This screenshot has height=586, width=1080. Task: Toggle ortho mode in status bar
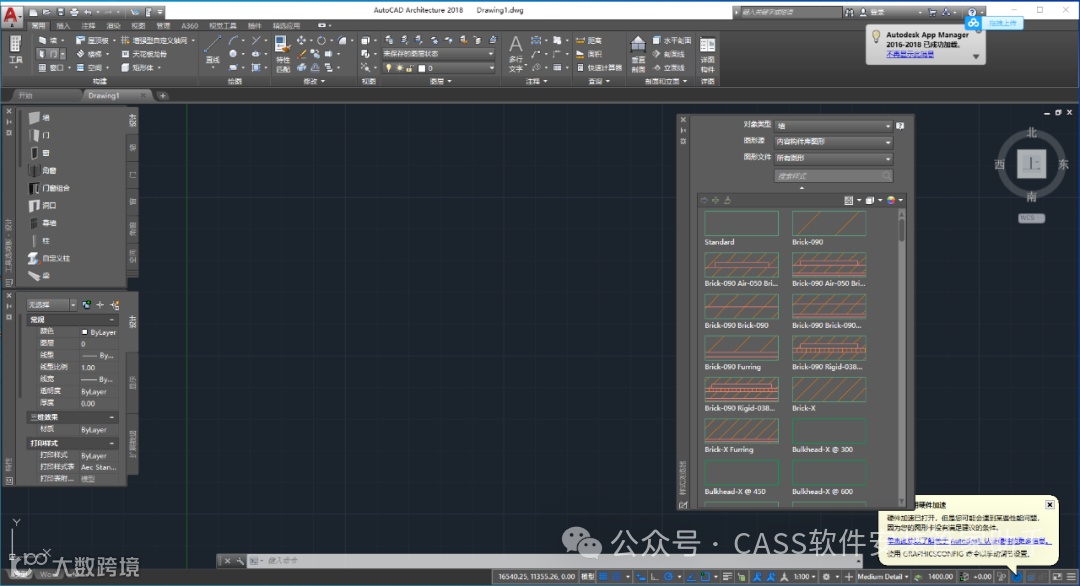[654, 577]
